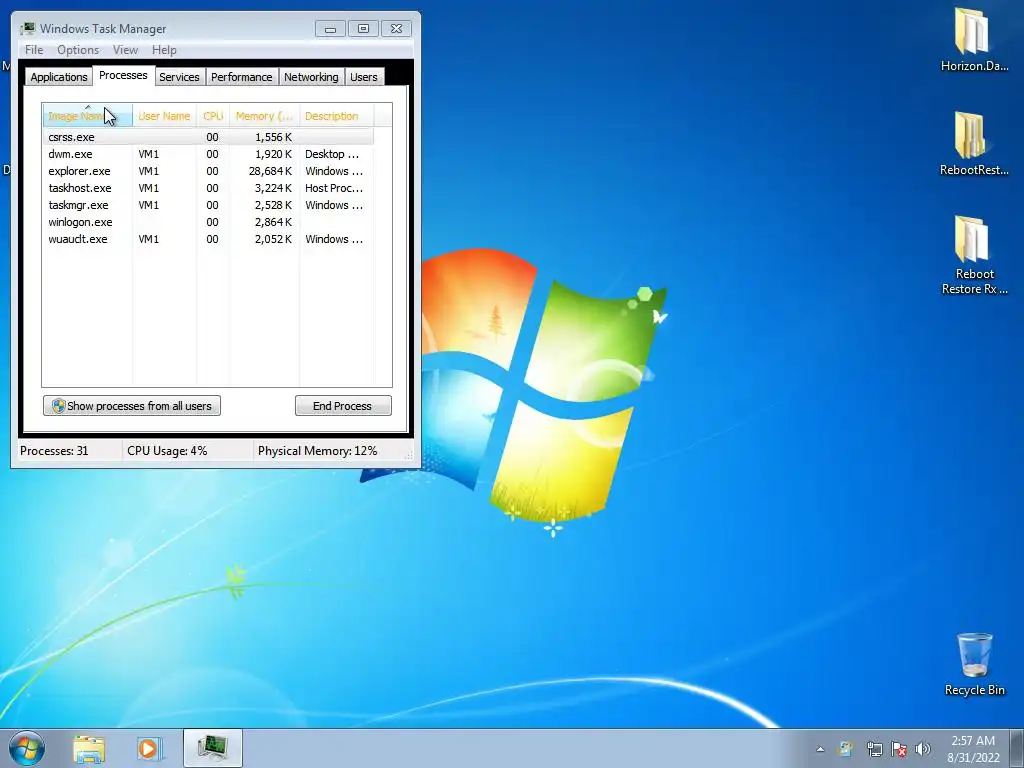Select the winlogon.exe process
1024x768 pixels.
208,222
